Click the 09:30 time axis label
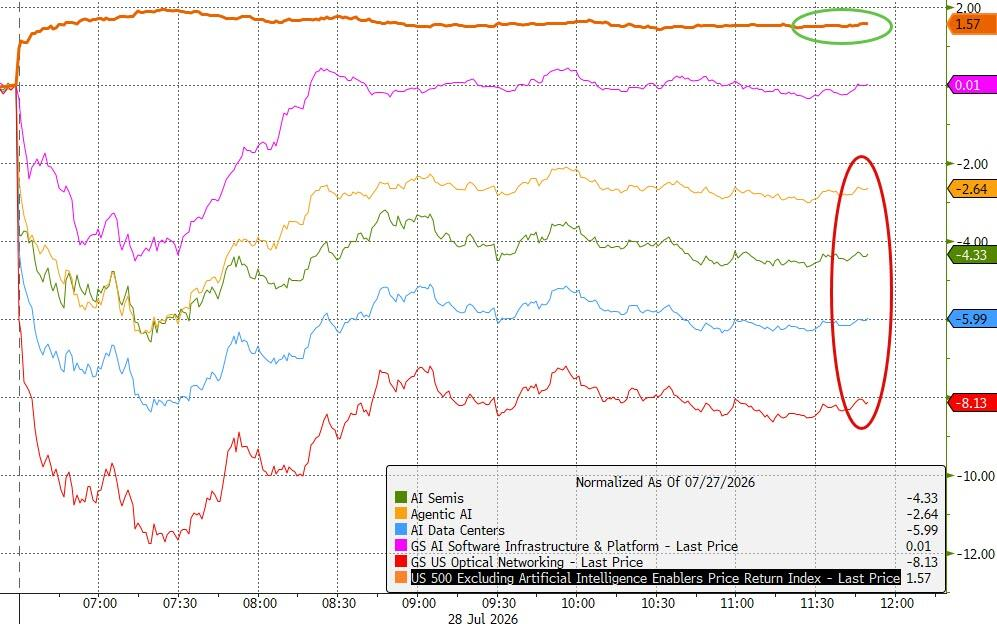This screenshot has width=997, height=624. click(498, 602)
